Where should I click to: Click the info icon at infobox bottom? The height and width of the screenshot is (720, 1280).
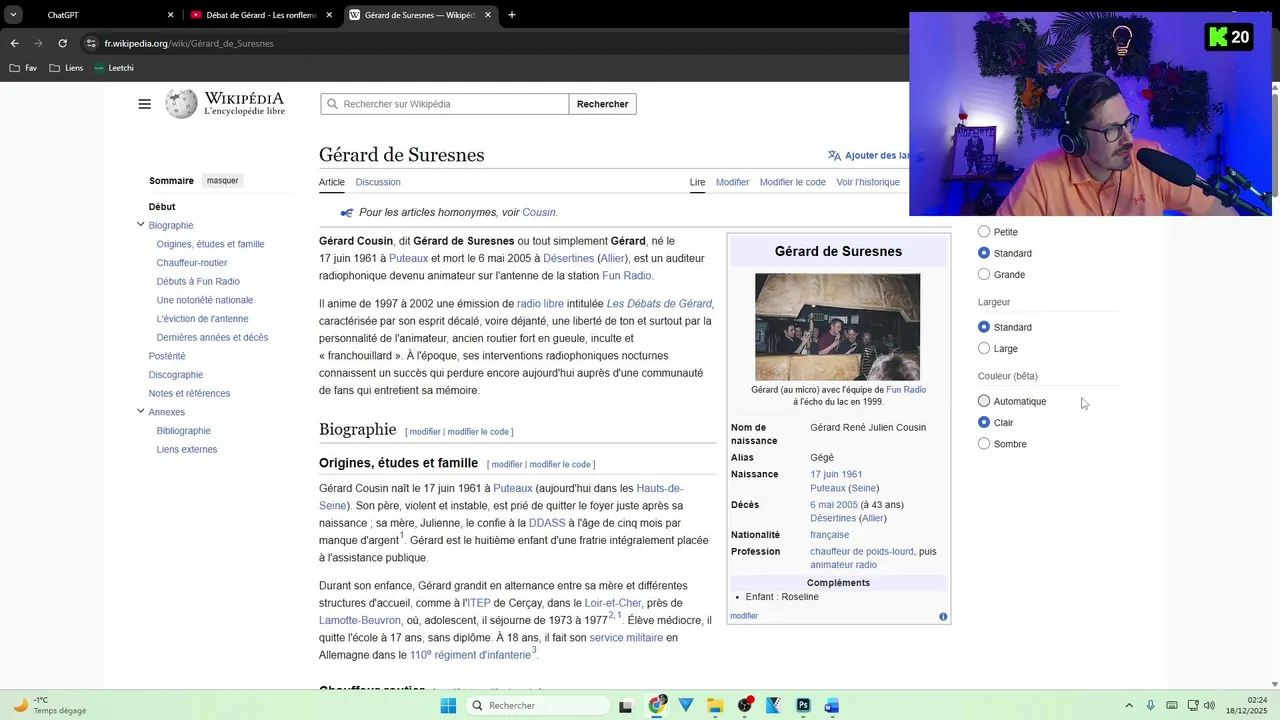click(x=943, y=616)
